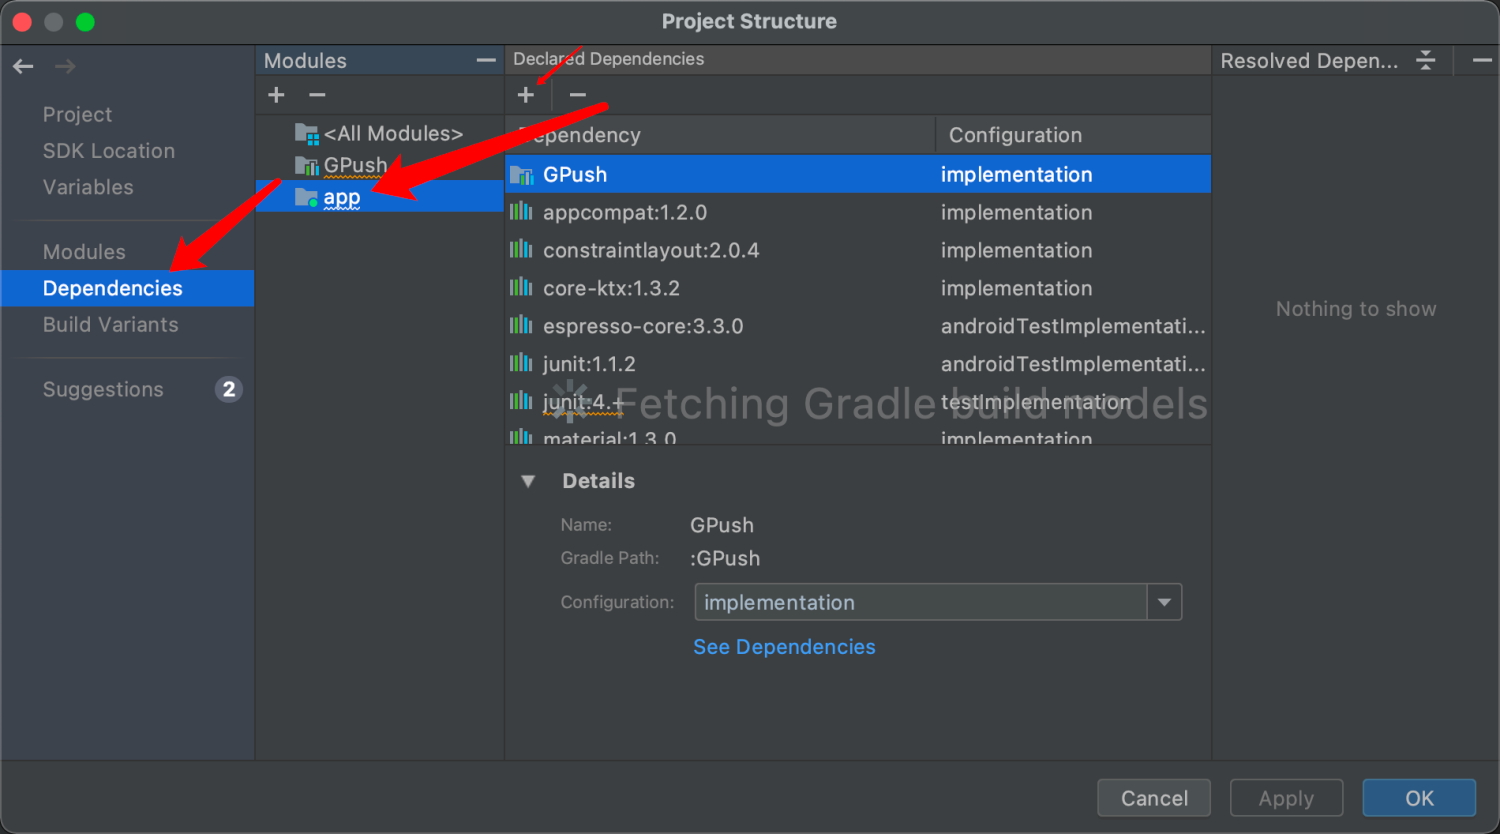Open Suggestions with 2 items
This screenshot has width=1500, height=834.
coord(103,390)
